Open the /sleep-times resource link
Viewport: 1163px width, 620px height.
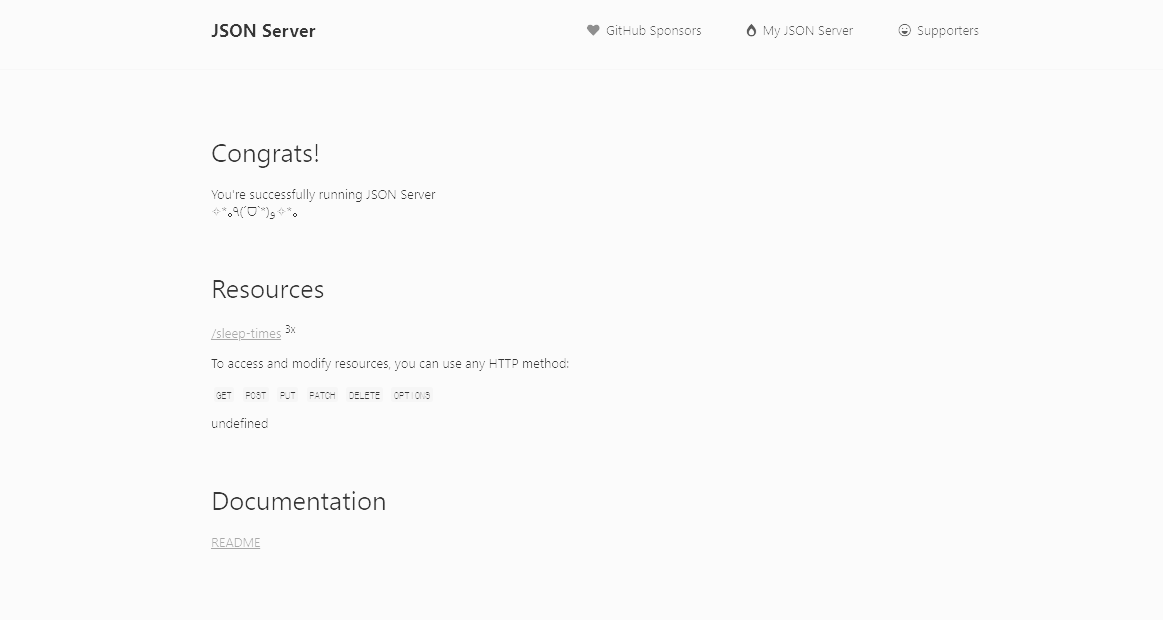(x=246, y=334)
